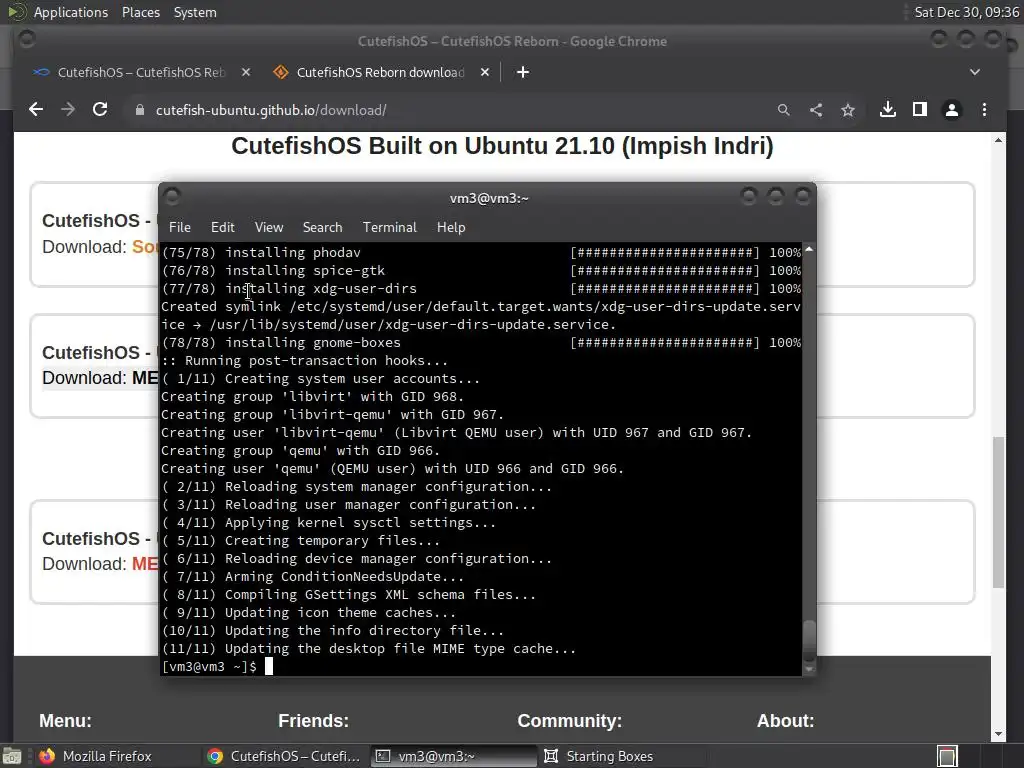Click the red ME download link in third card

click(145, 564)
